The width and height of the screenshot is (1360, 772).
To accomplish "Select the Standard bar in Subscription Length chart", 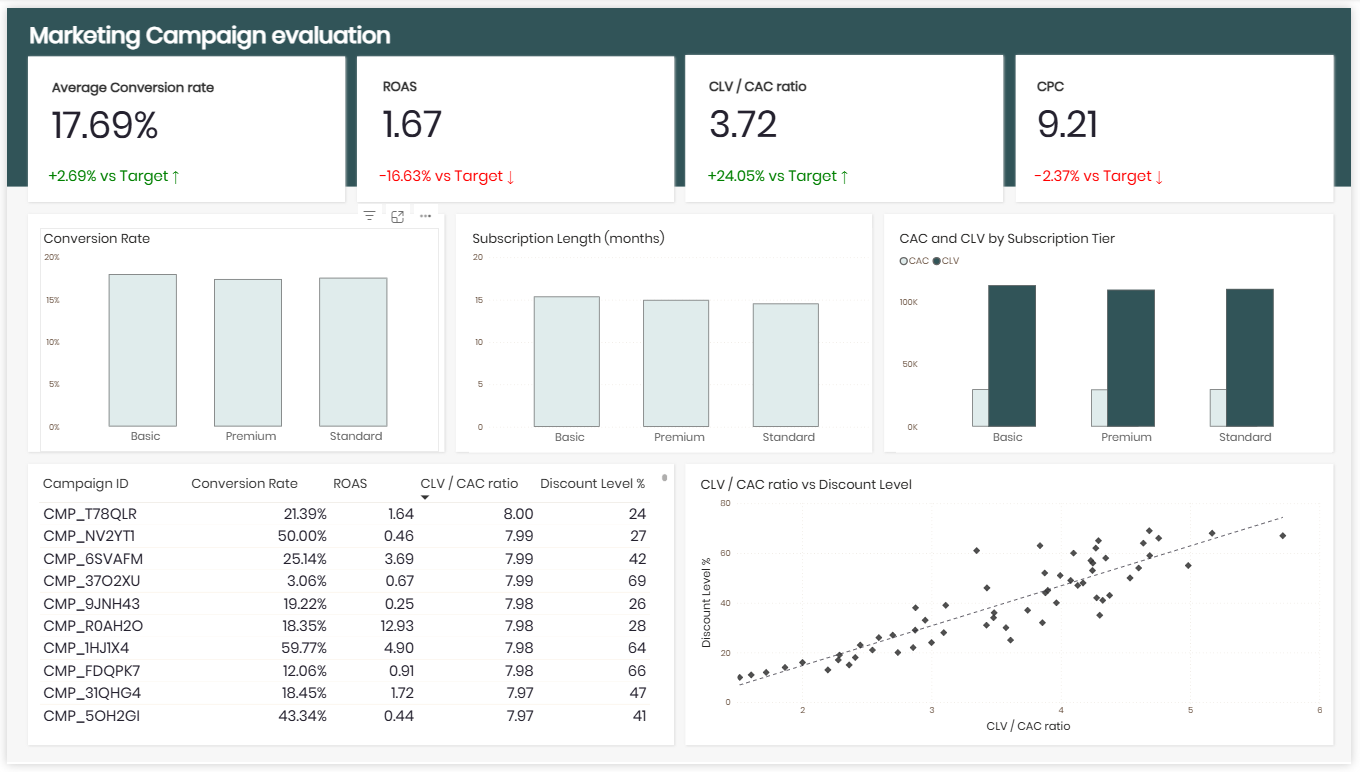I will click(786, 365).
